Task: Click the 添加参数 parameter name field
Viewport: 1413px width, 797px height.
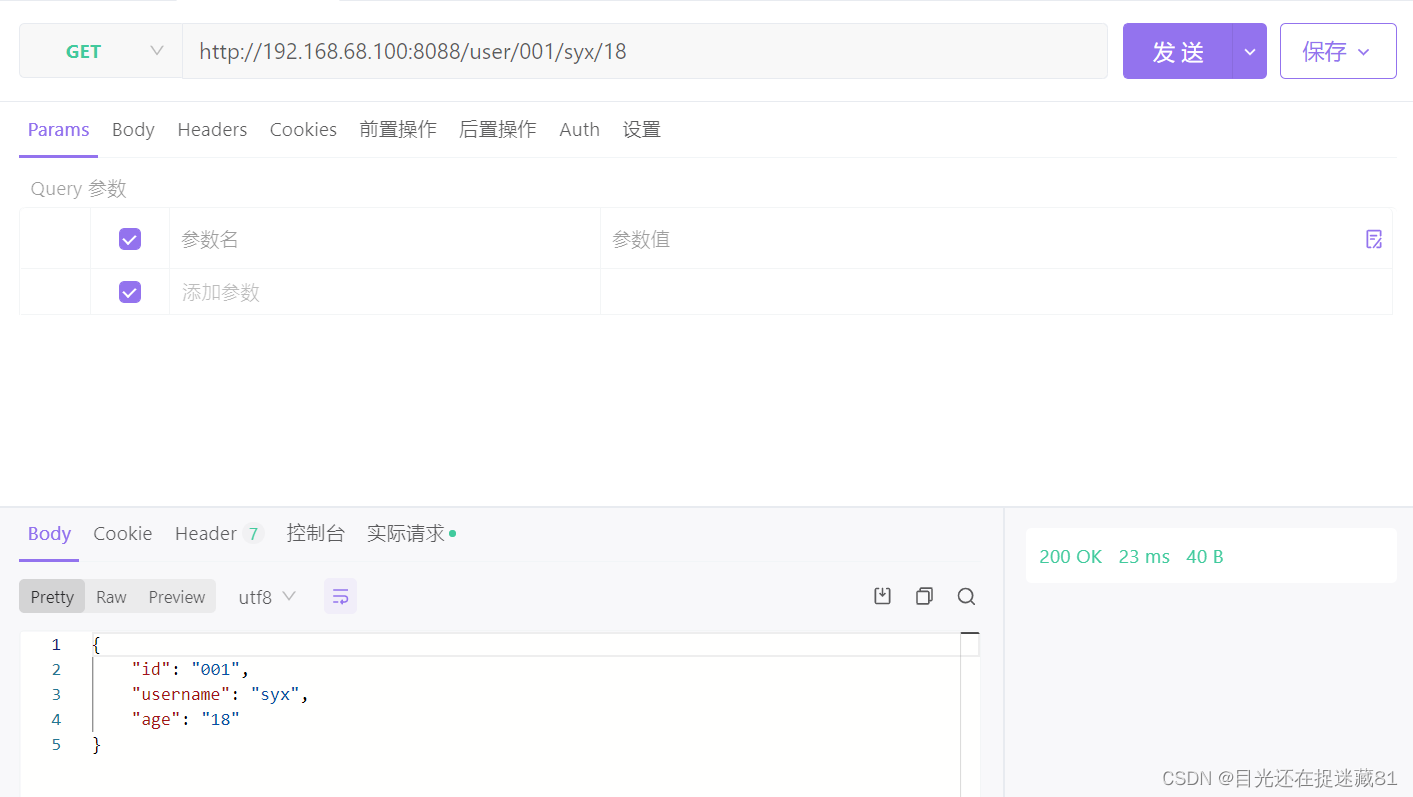Action: 385,292
